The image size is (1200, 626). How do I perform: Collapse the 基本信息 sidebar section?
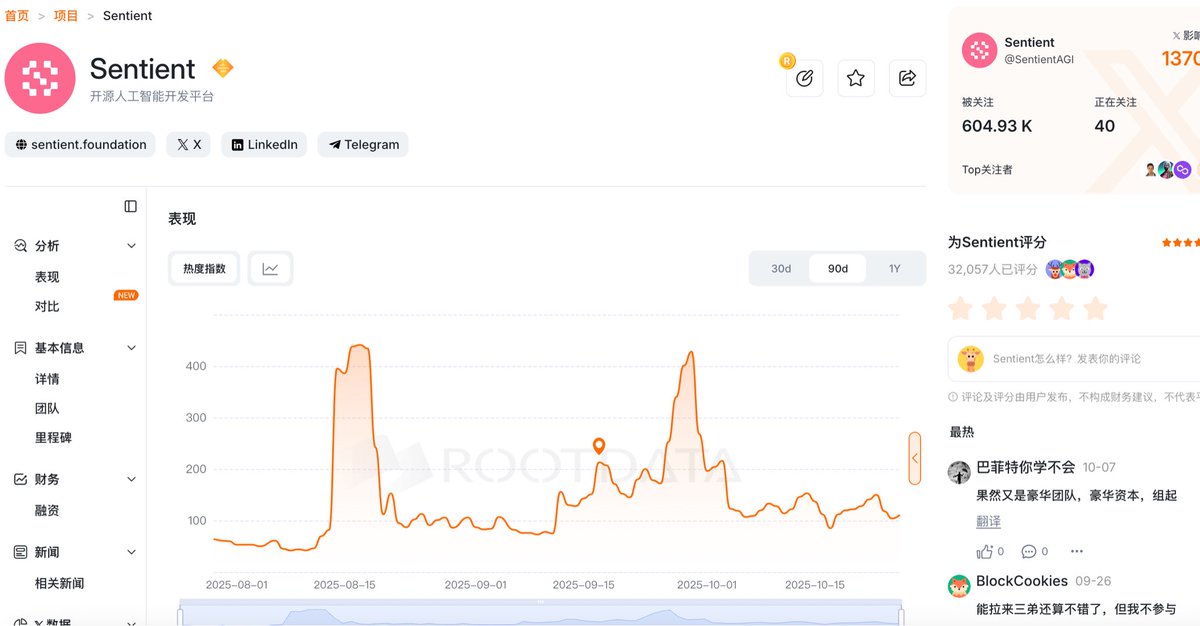pos(131,348)
